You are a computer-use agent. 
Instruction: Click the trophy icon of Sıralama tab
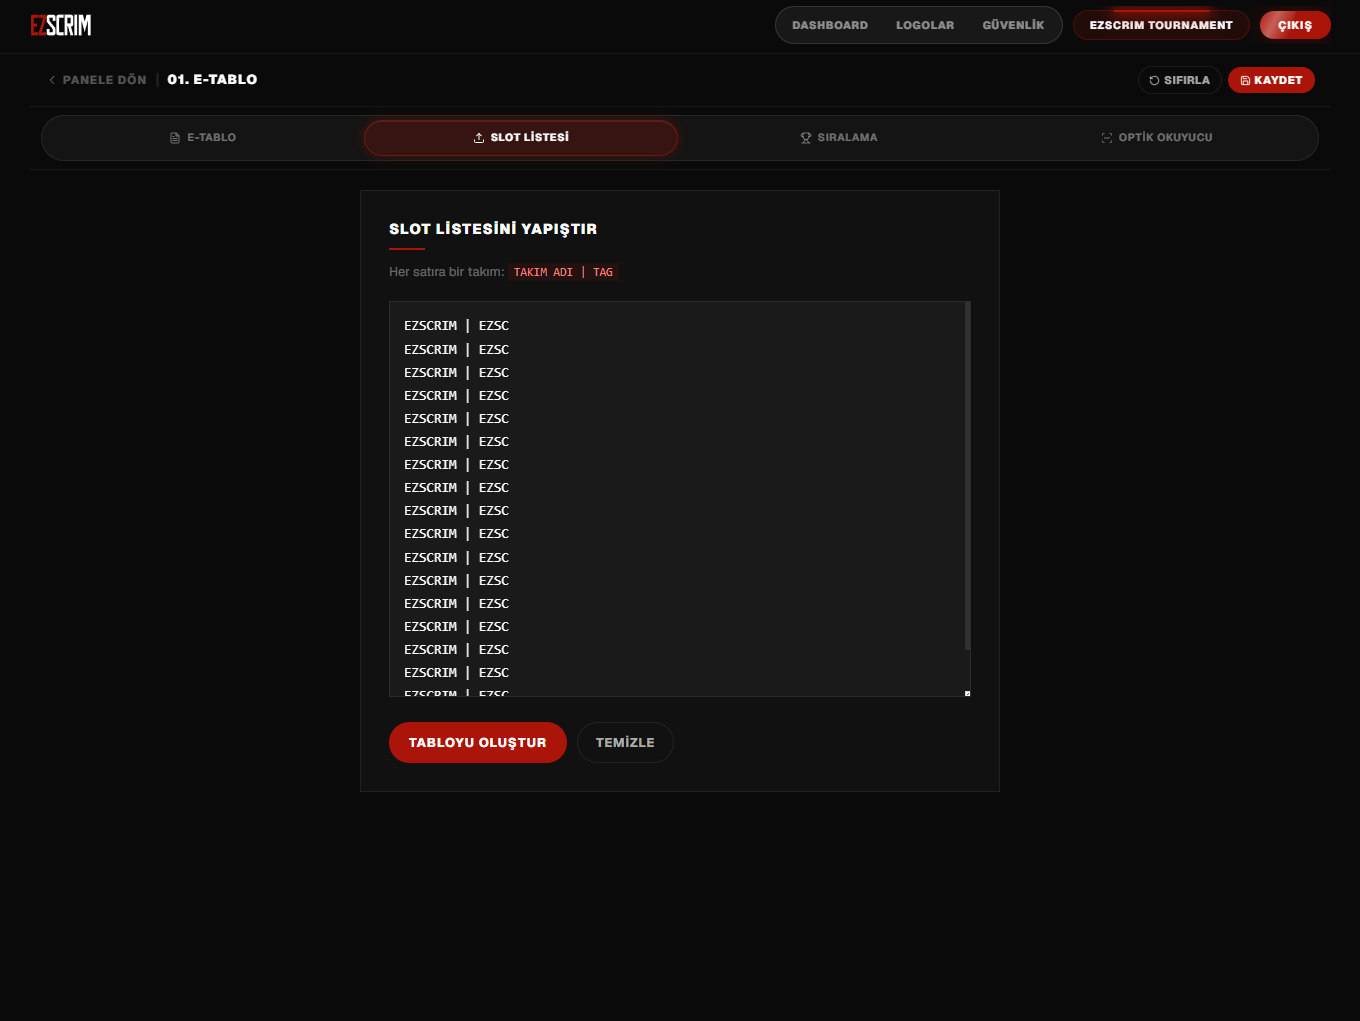[806, 138]
